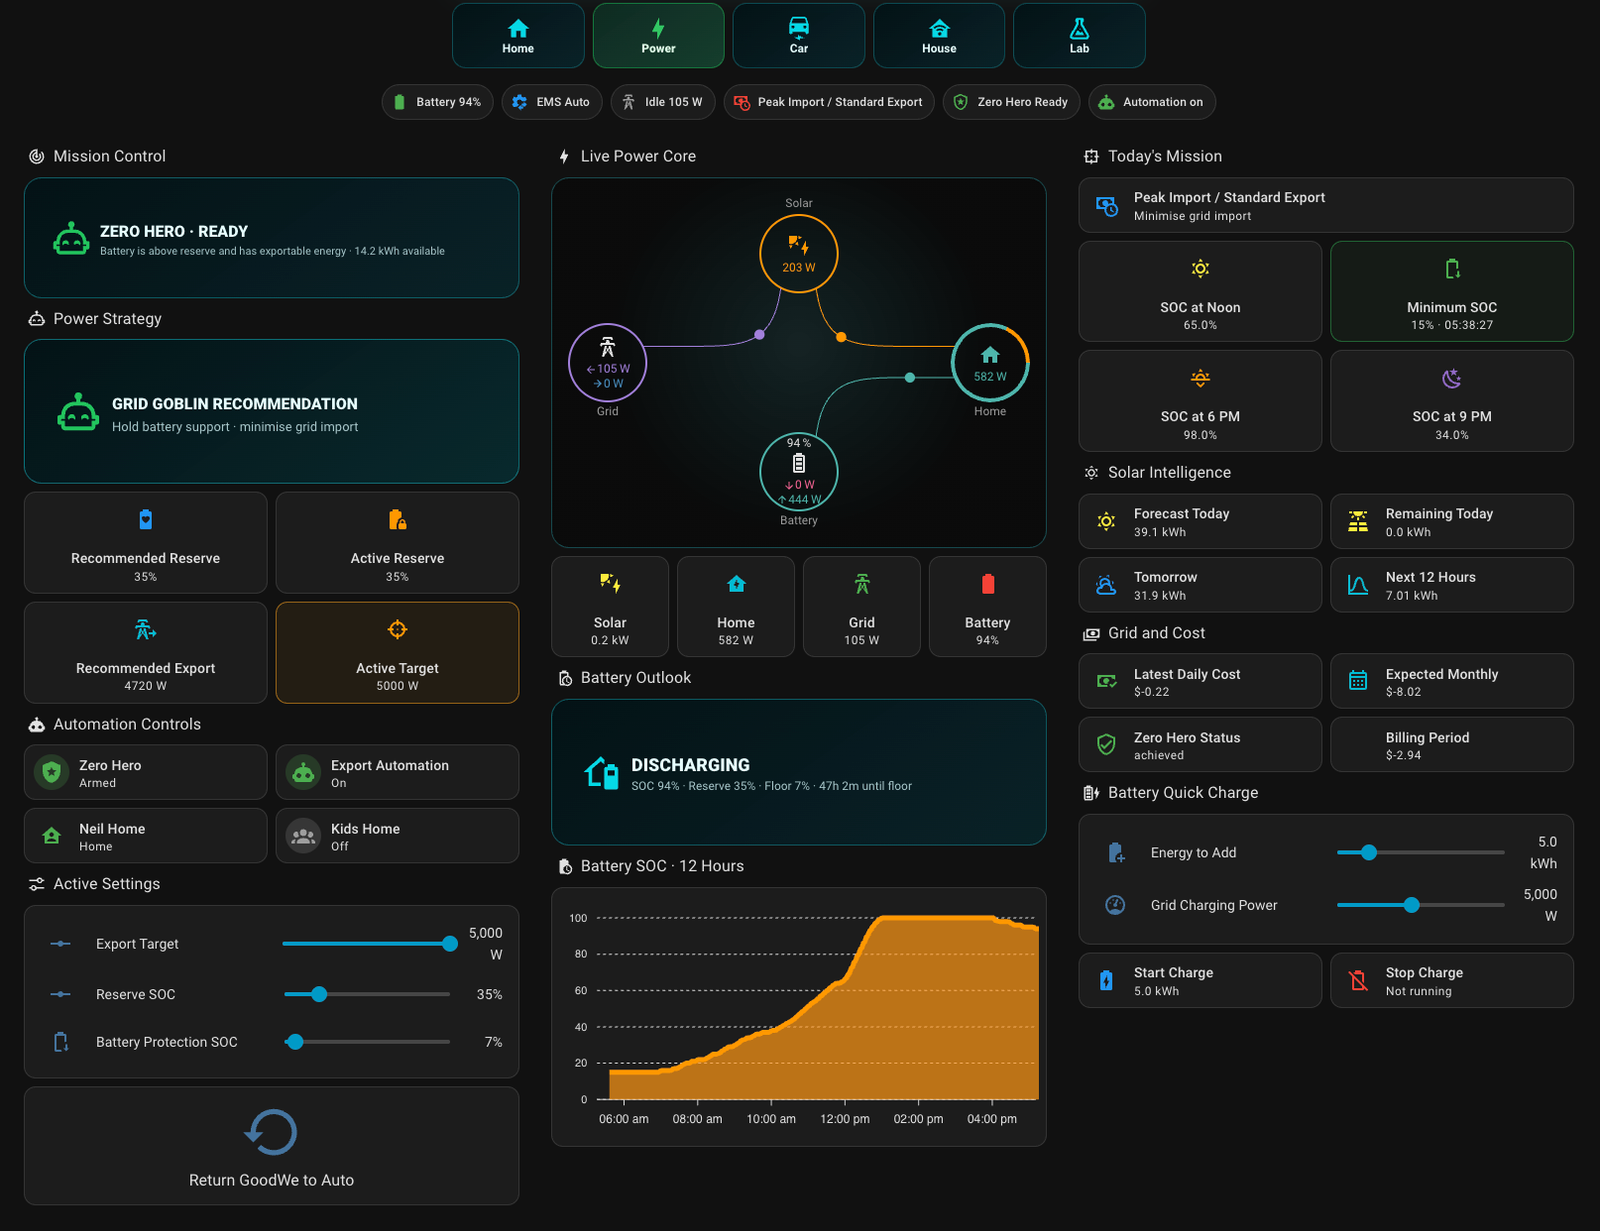The width and height of the screenshot is (1600, 1231).
Task: Click the Battery Protection SOC slider
Action: click(x=366, y=1042)
